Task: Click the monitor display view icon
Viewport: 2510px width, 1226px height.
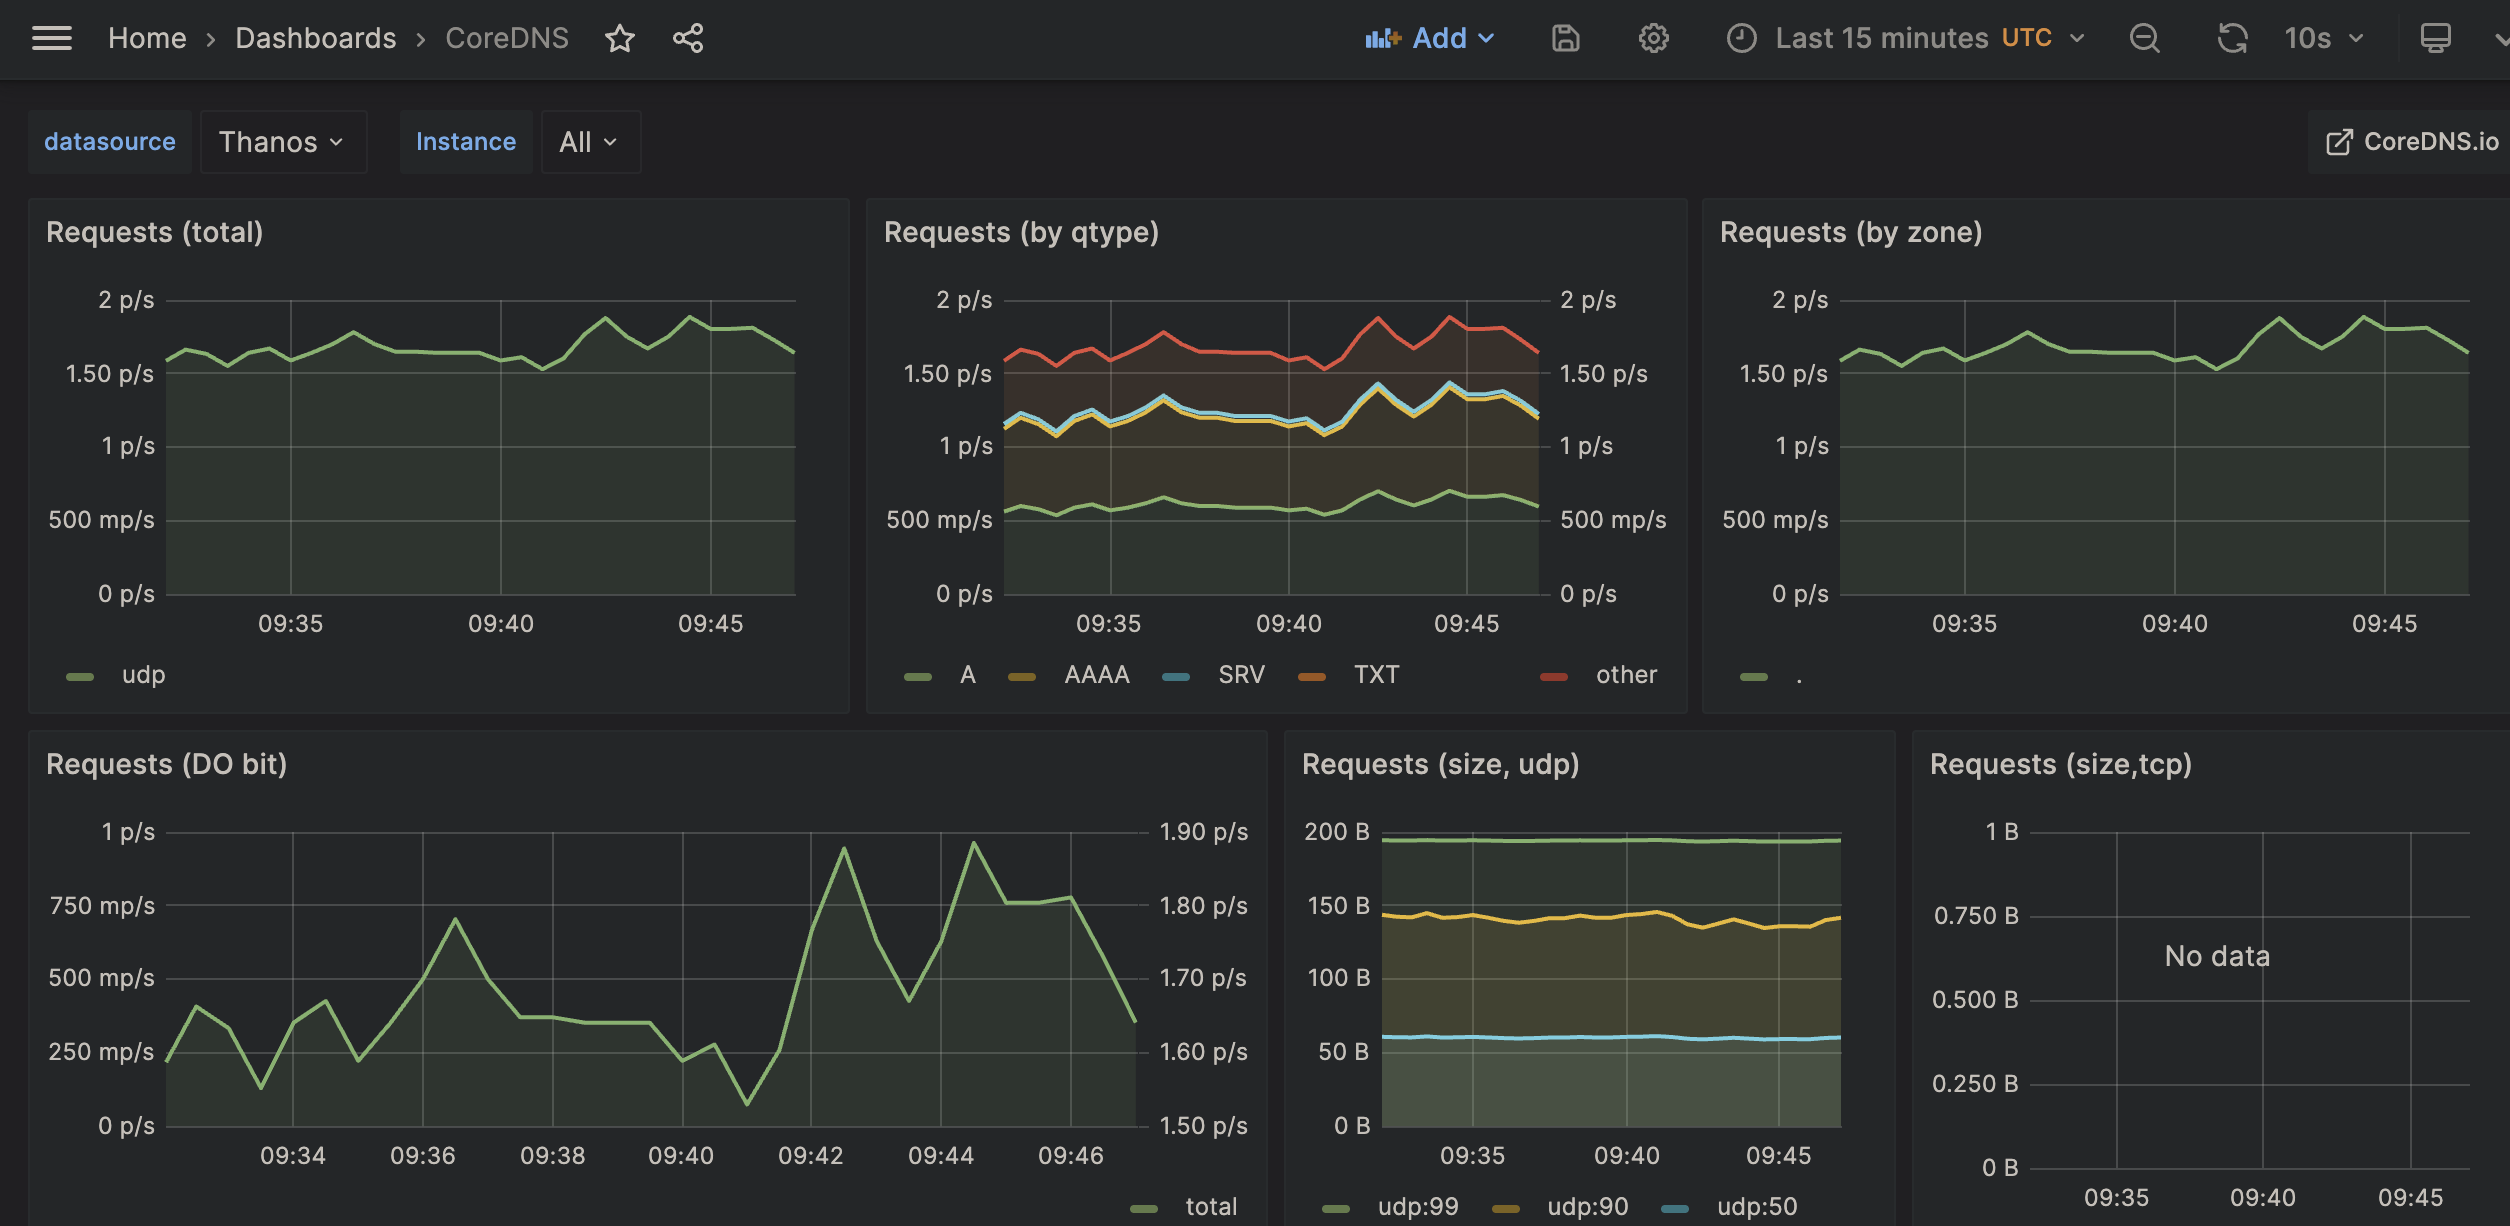Action: click(2435, 38)
